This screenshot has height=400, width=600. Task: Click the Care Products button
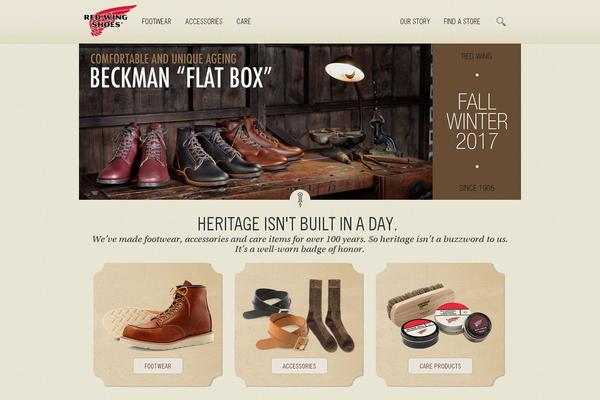click(440, 366)
